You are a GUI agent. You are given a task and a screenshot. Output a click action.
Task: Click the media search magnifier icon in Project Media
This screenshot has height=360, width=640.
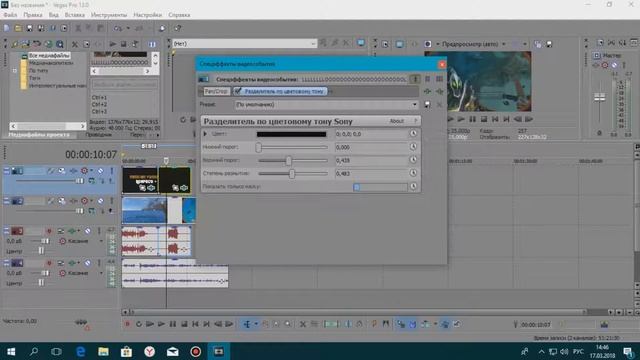click(60, 44)
